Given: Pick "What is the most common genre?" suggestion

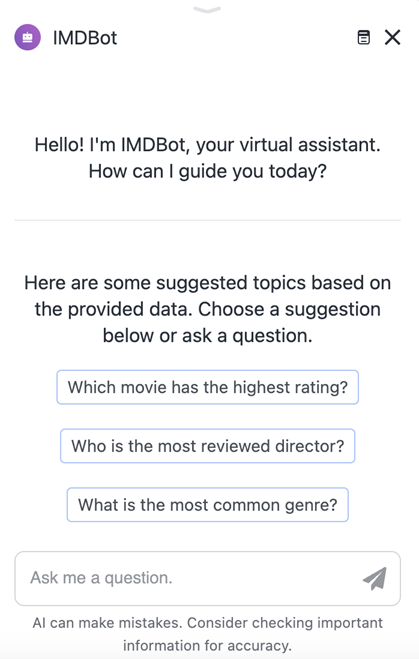Looking at the screenshot, I should click(x=208, y=505).
